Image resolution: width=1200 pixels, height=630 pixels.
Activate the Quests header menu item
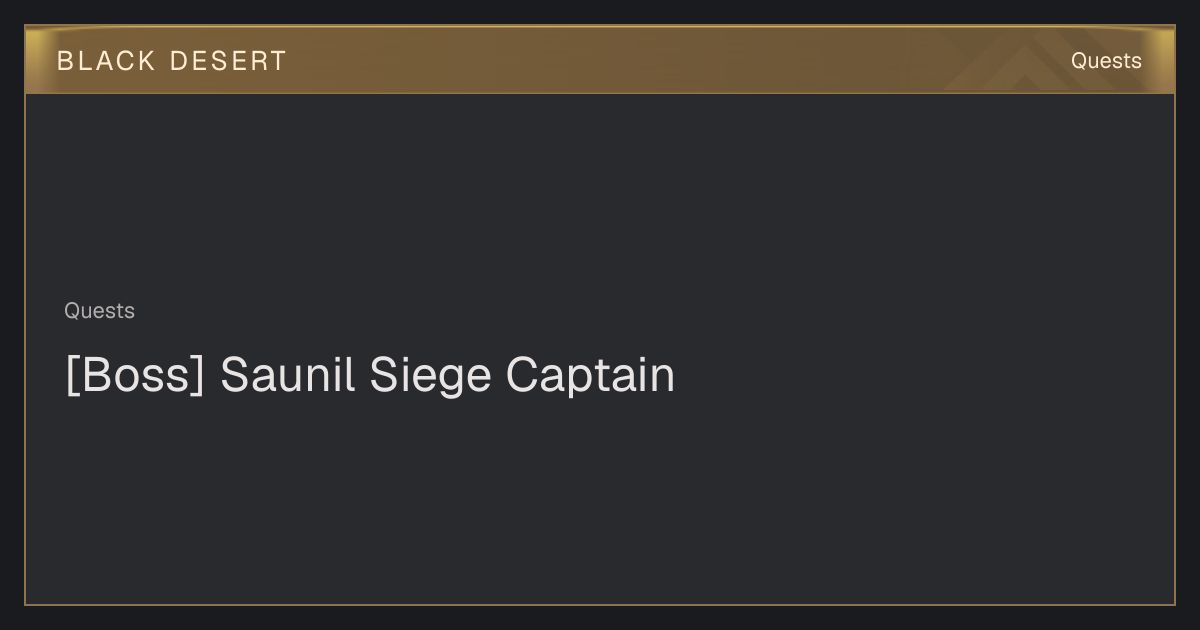(x=1106, y=61)
